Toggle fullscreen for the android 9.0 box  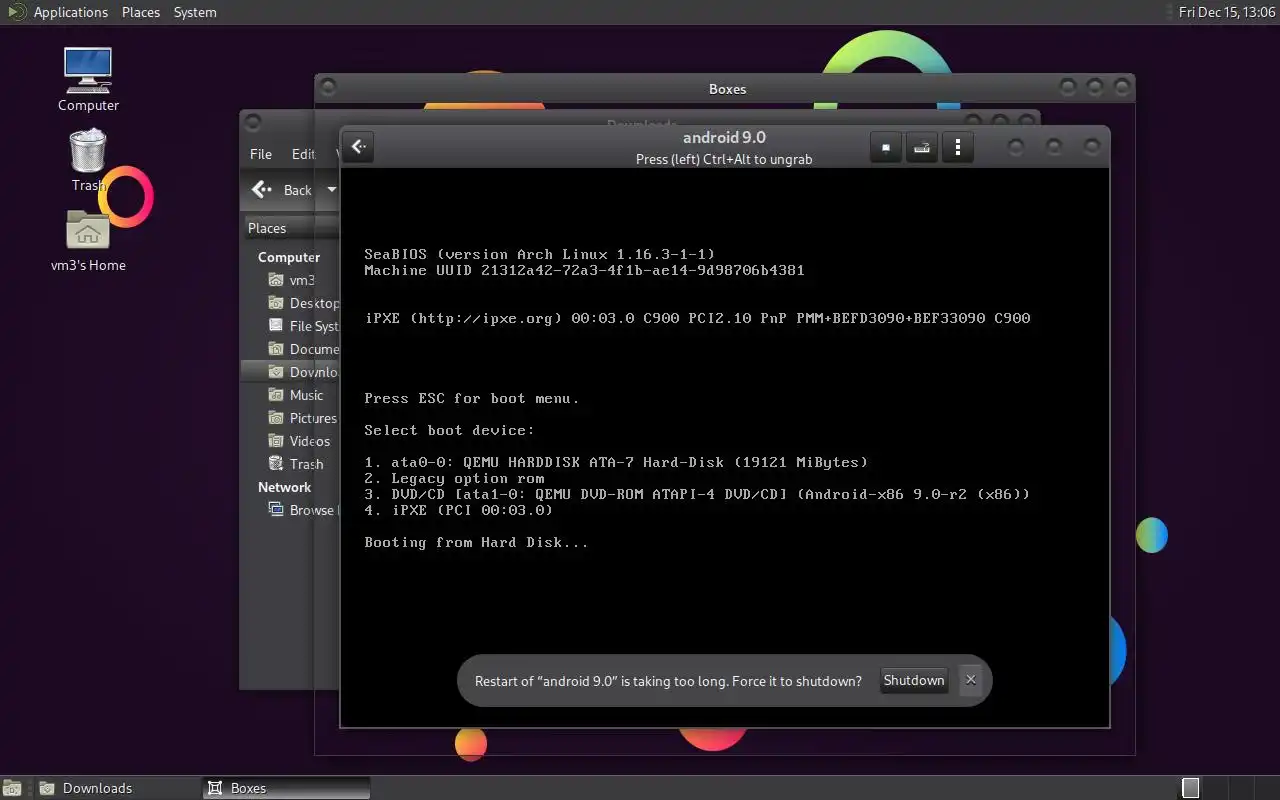pos(885,148)
